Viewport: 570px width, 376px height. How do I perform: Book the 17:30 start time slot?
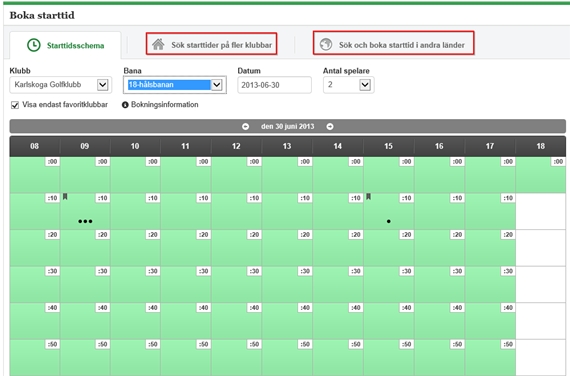tap(490, 284)
